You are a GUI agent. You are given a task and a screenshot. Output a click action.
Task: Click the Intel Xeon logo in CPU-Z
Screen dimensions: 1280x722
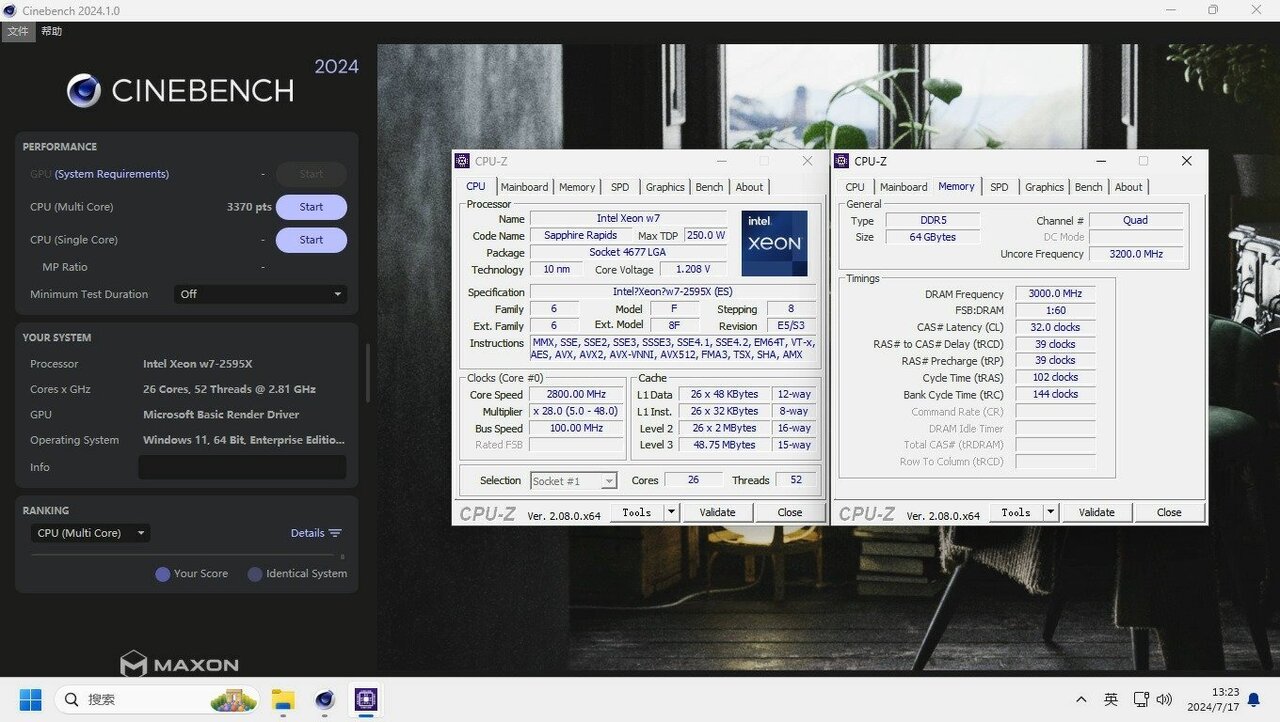(774, 243)
